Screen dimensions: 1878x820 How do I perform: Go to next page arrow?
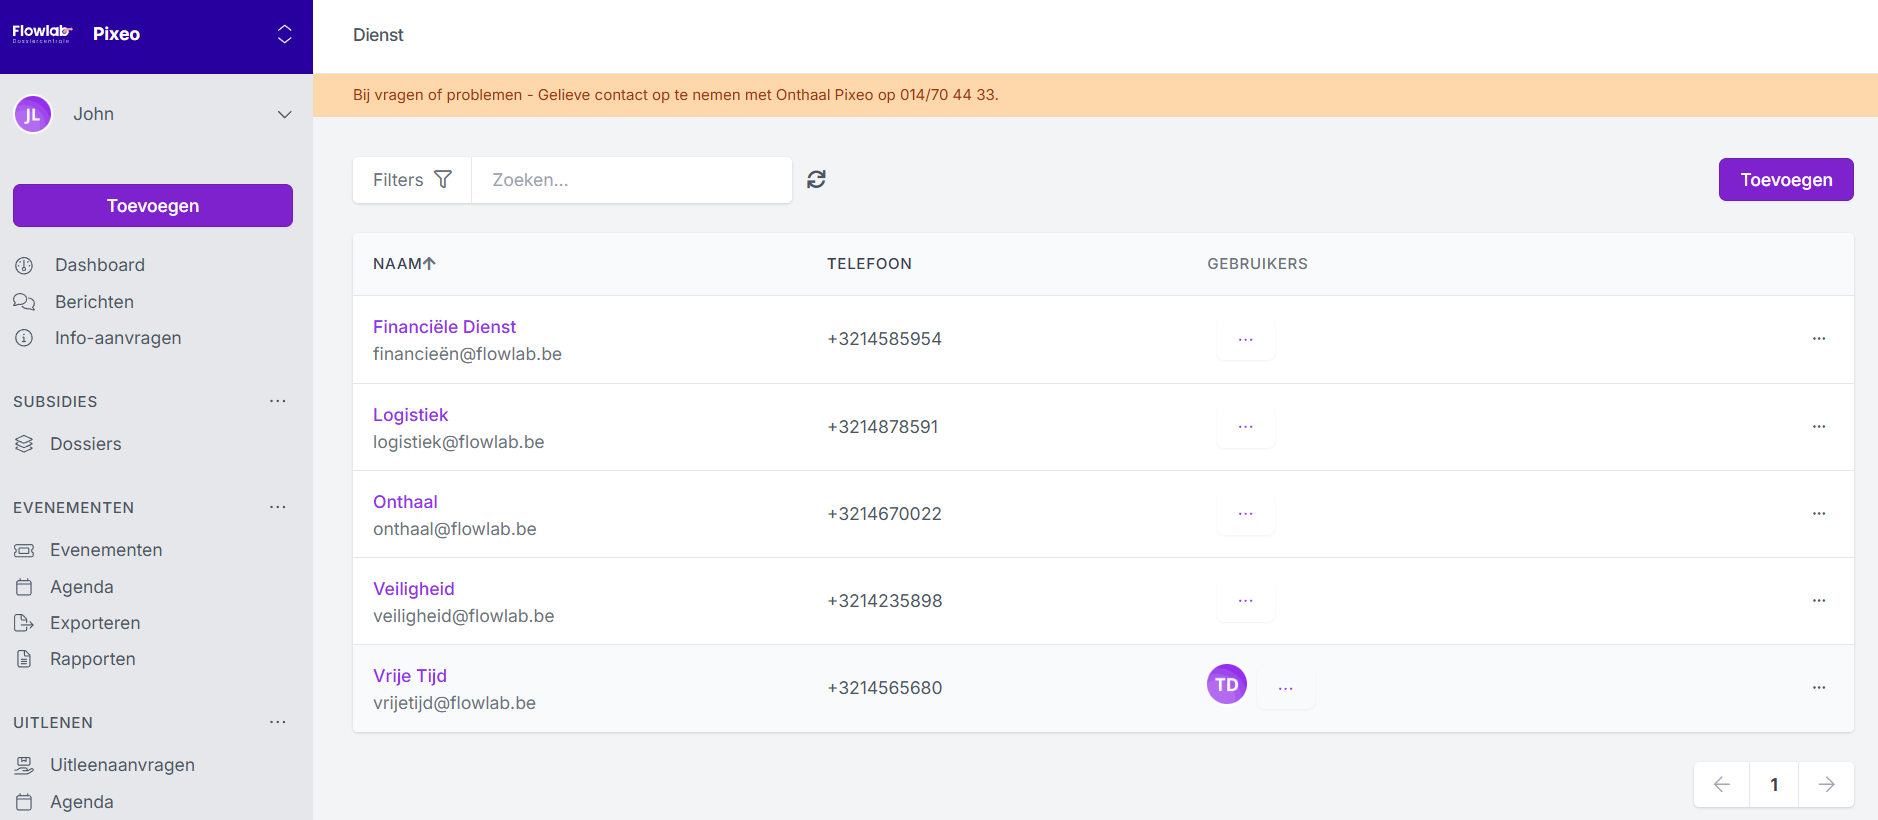pos(1825,784)
